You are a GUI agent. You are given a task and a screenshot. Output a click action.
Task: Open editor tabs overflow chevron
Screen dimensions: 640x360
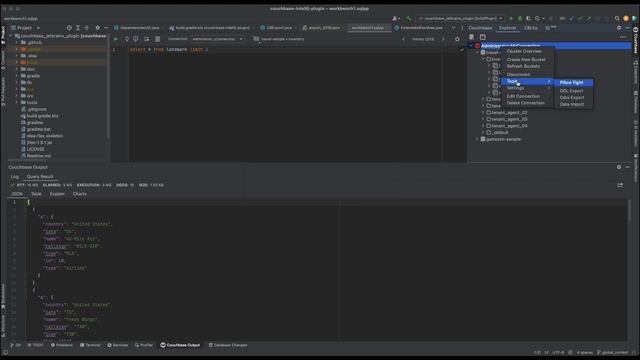[x=453, y=28]
